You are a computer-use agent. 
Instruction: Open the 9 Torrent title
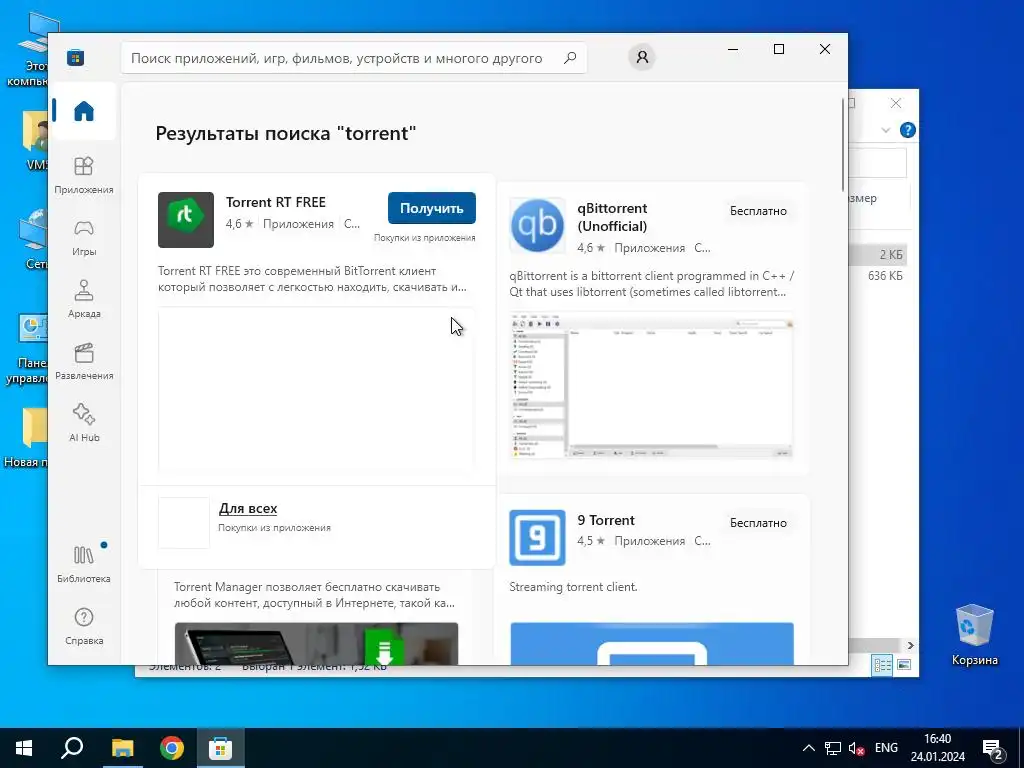[606, 520]
